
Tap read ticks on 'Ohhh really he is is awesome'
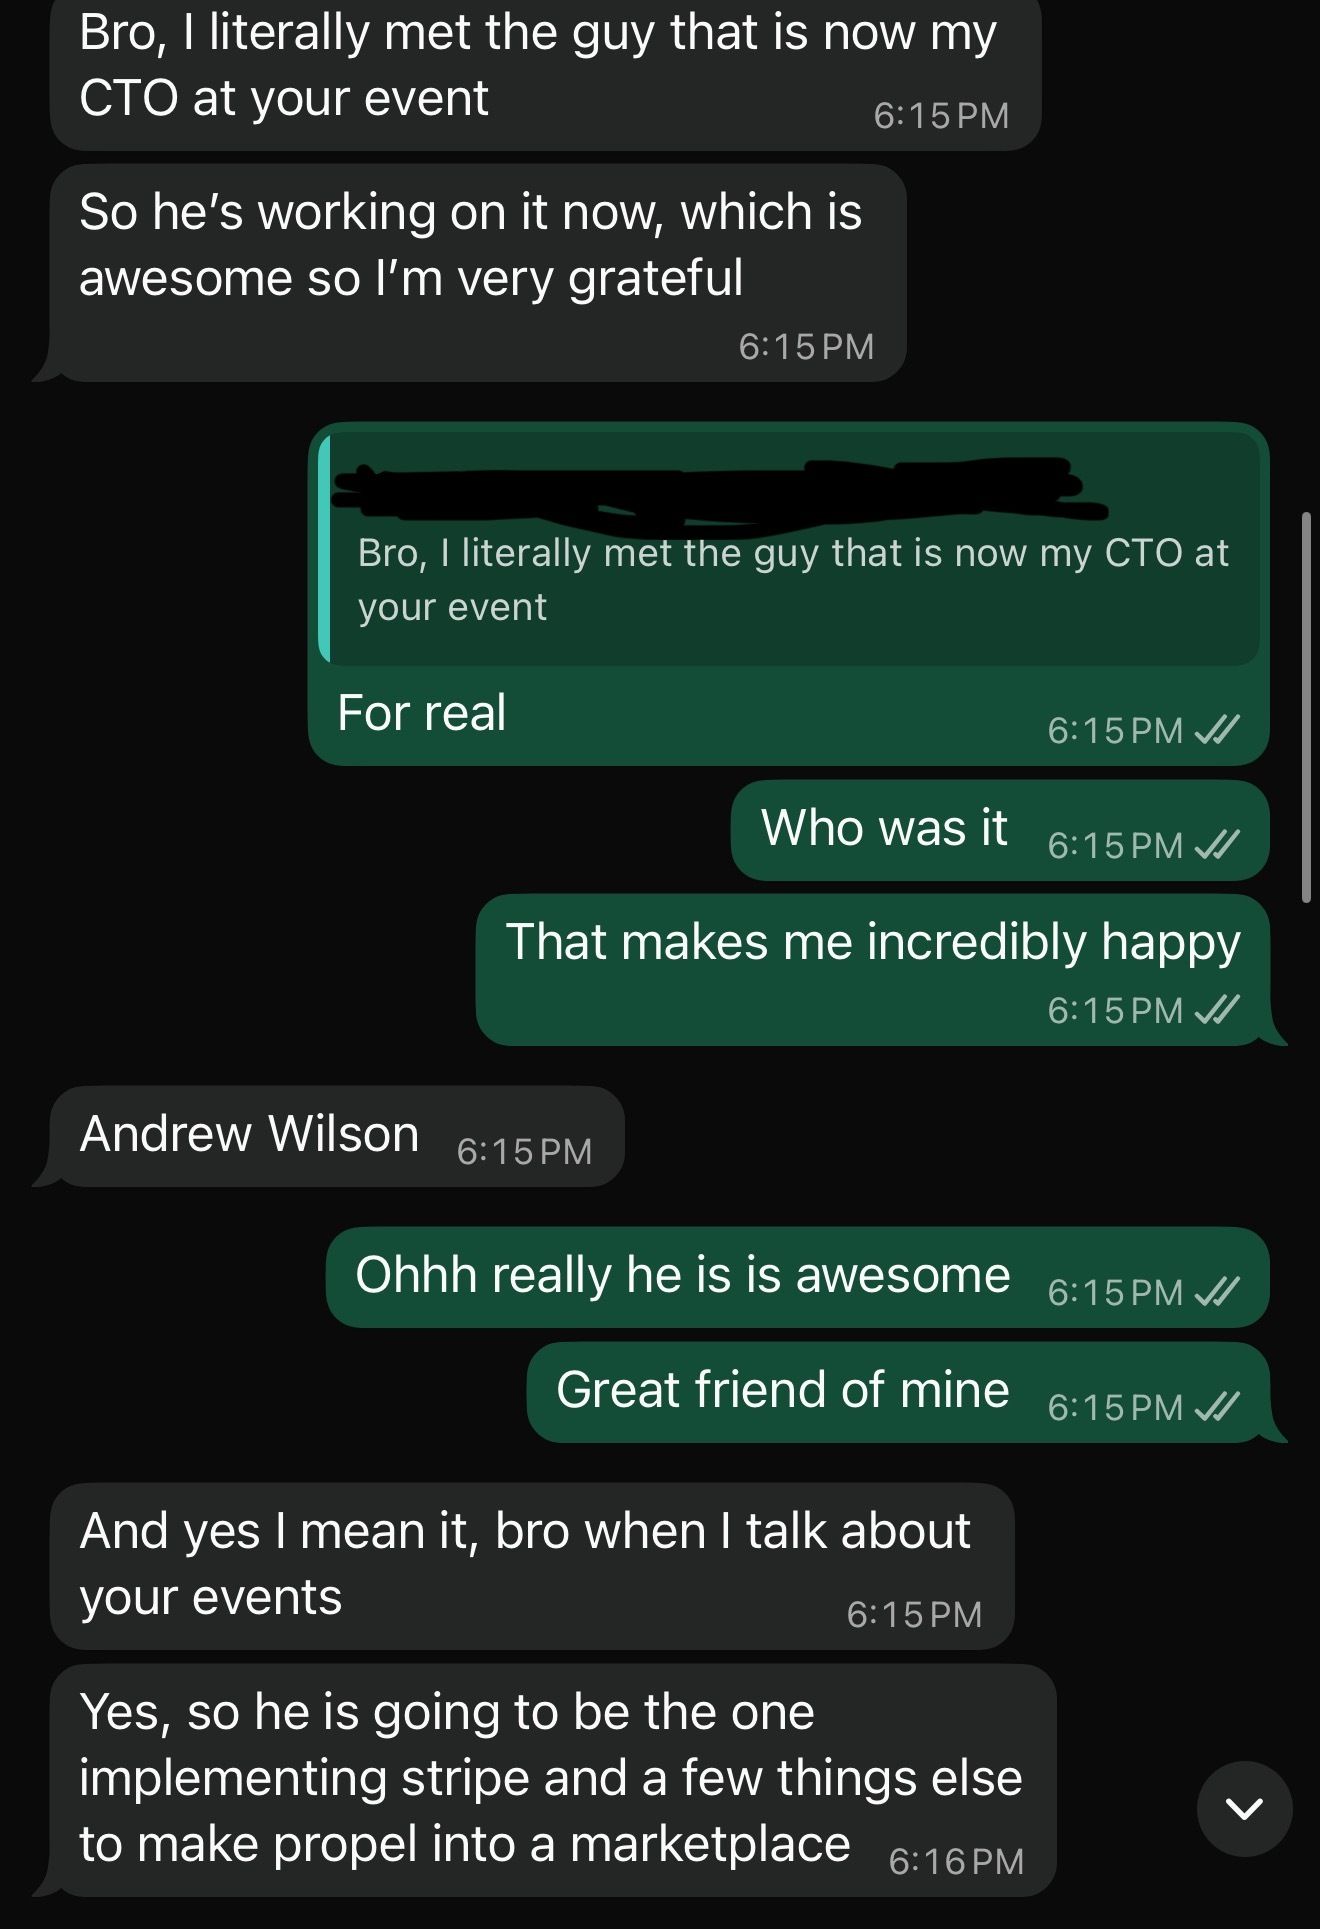click(1218, 1292)
